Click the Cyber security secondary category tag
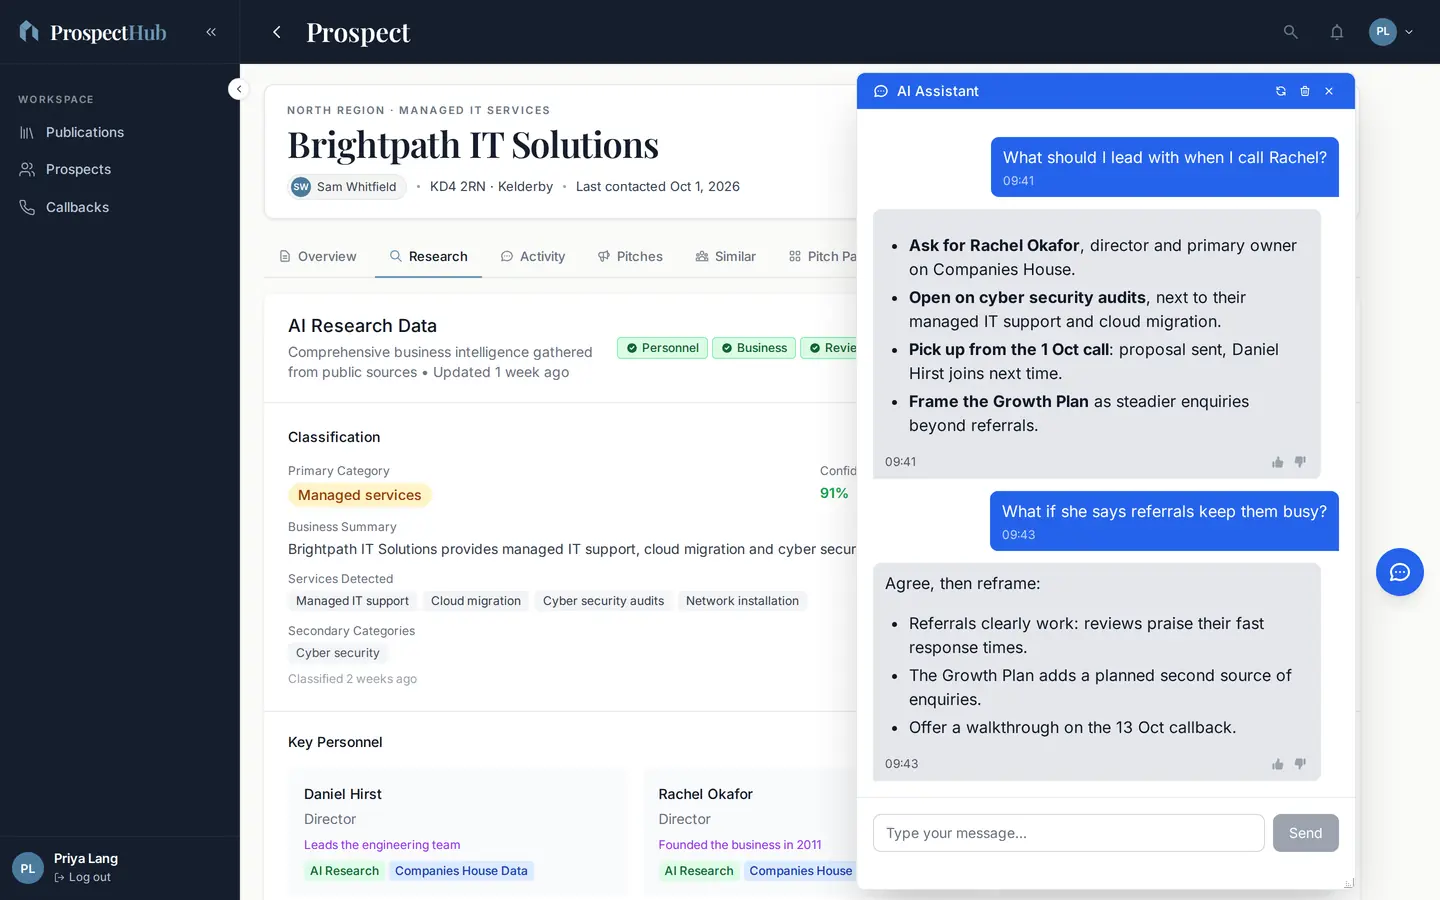 pos(338,653)
